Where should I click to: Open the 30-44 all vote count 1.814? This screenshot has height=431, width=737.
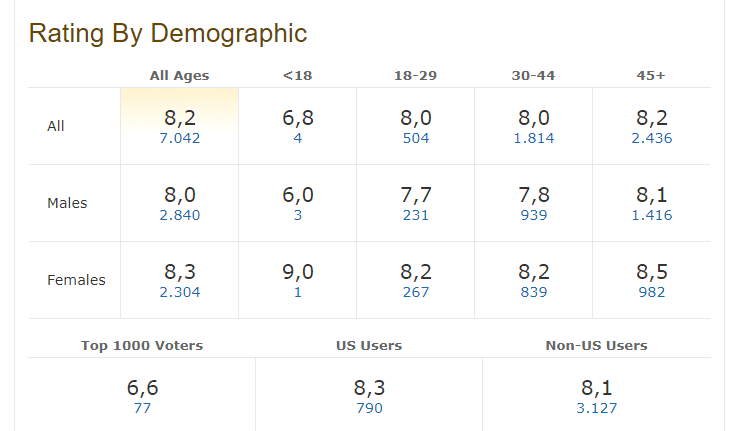533,139
